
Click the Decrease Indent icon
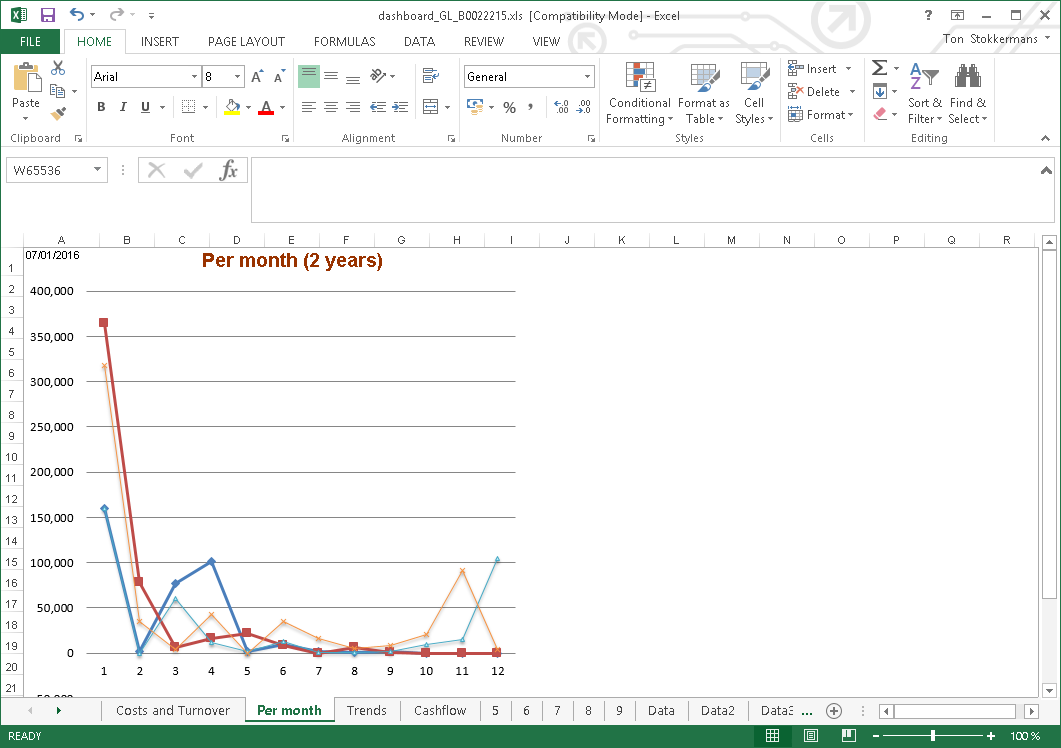[378, 107]
